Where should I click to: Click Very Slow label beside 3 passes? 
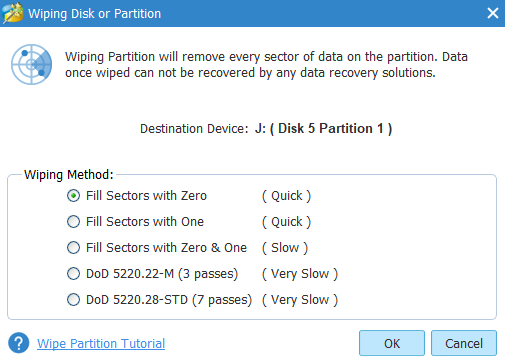tap(300, 274)
